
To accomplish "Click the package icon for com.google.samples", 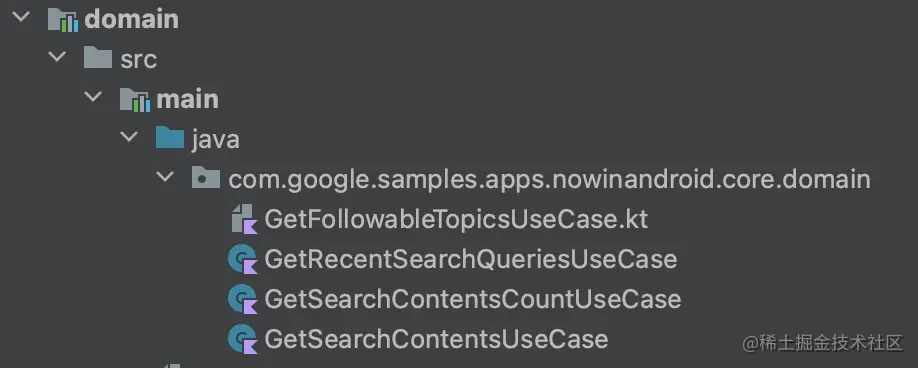I will point(206,178).
